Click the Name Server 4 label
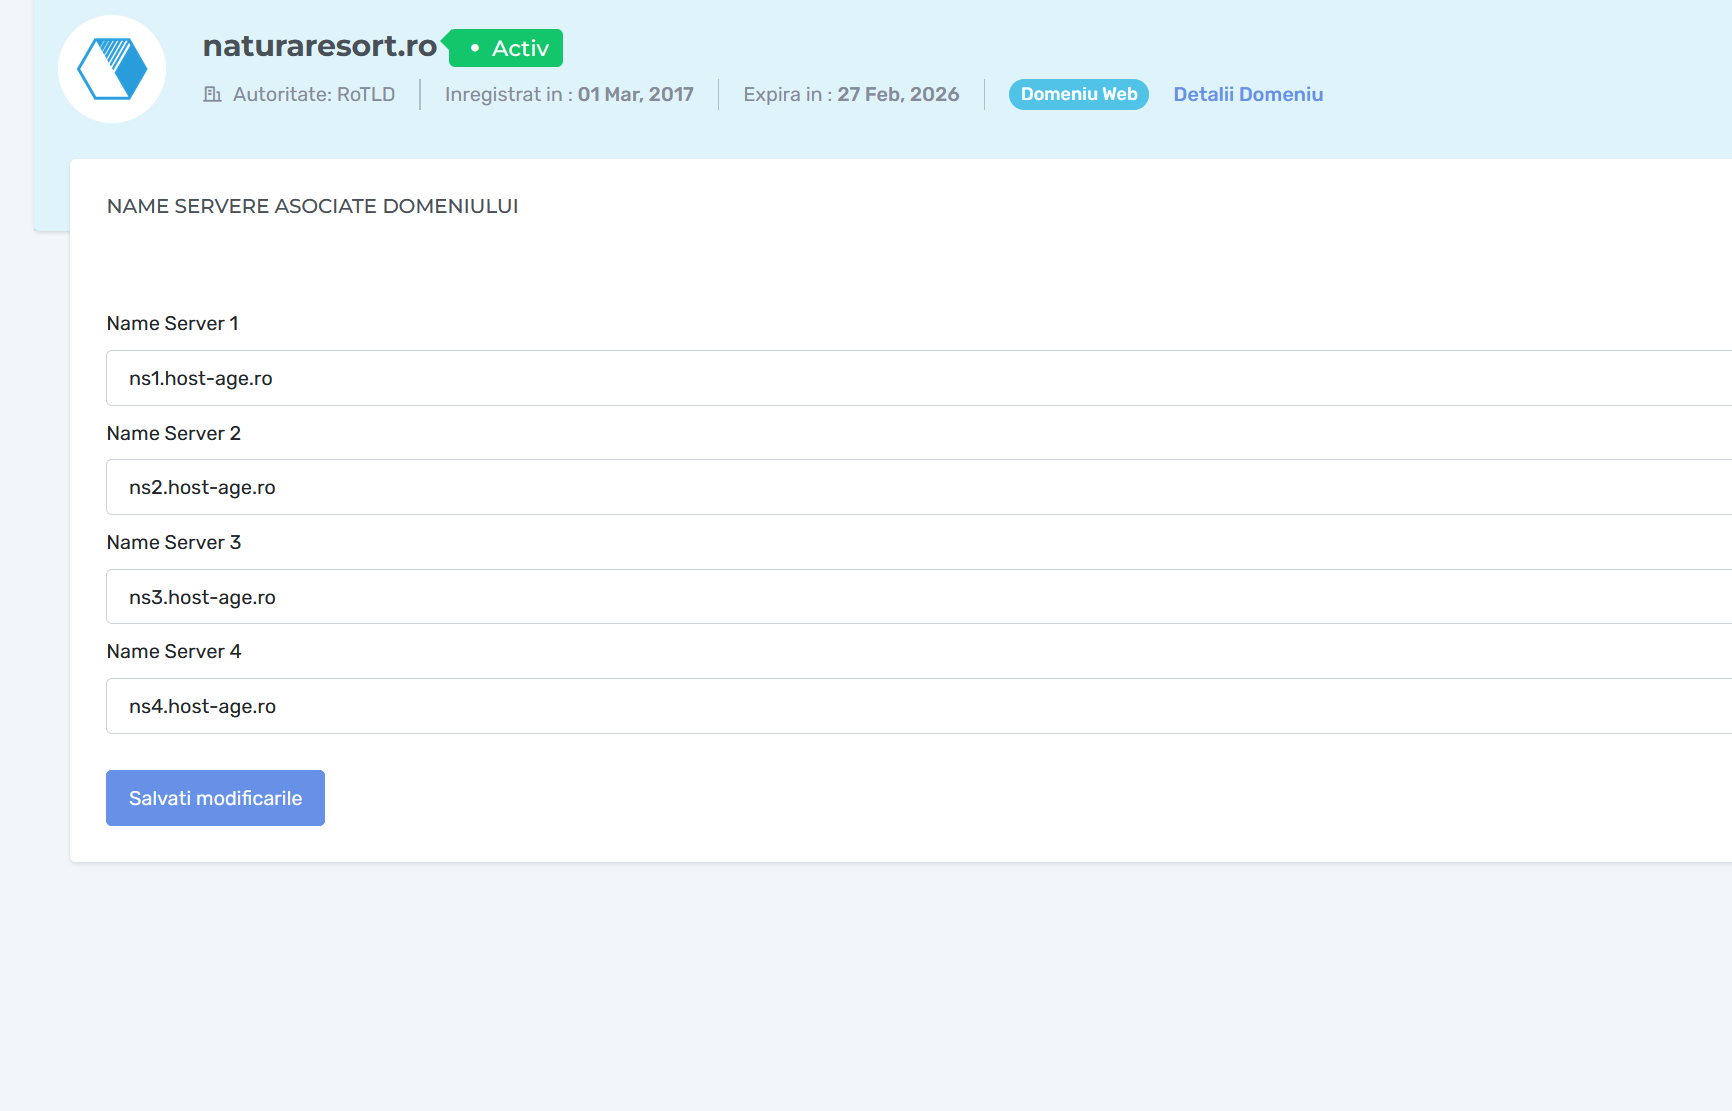 pyautogui.click(x=173, y=651)
